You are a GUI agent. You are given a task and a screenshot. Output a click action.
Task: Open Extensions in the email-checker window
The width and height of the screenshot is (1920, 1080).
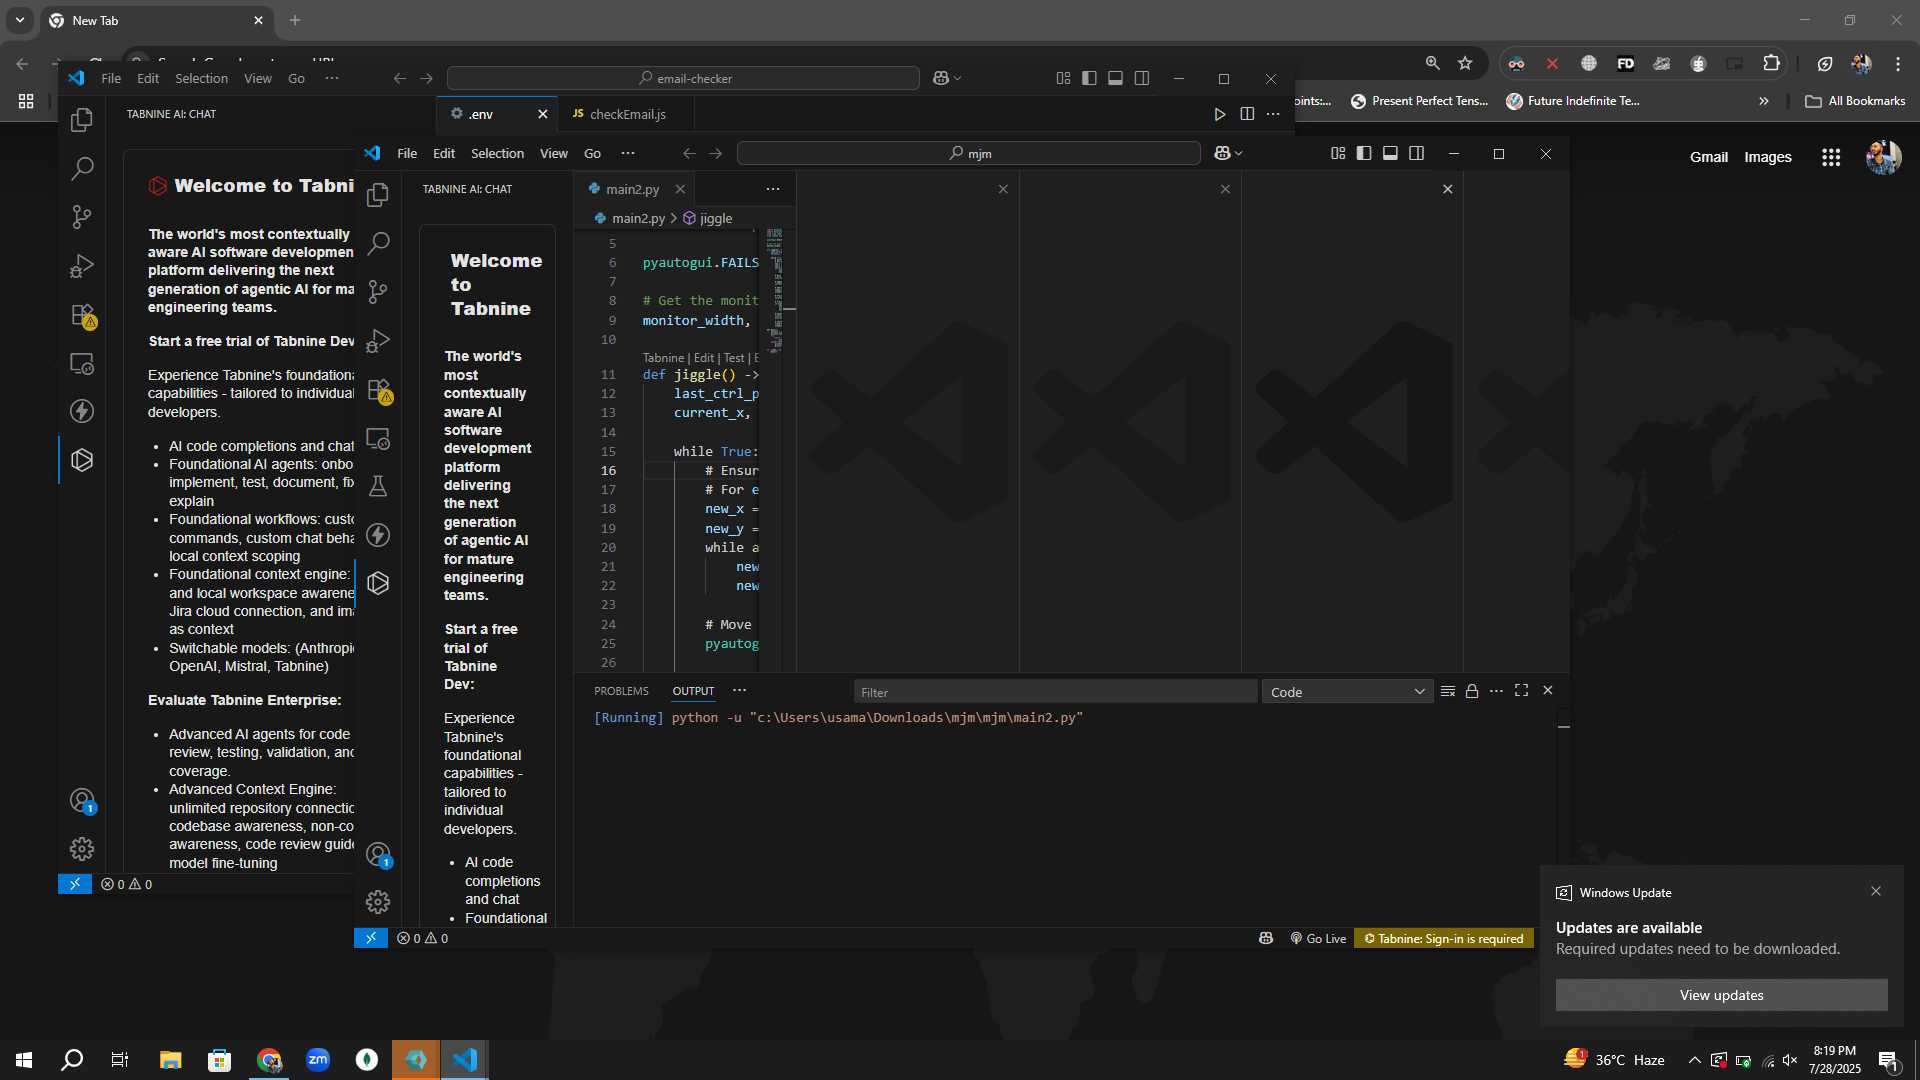pos(82,315)
